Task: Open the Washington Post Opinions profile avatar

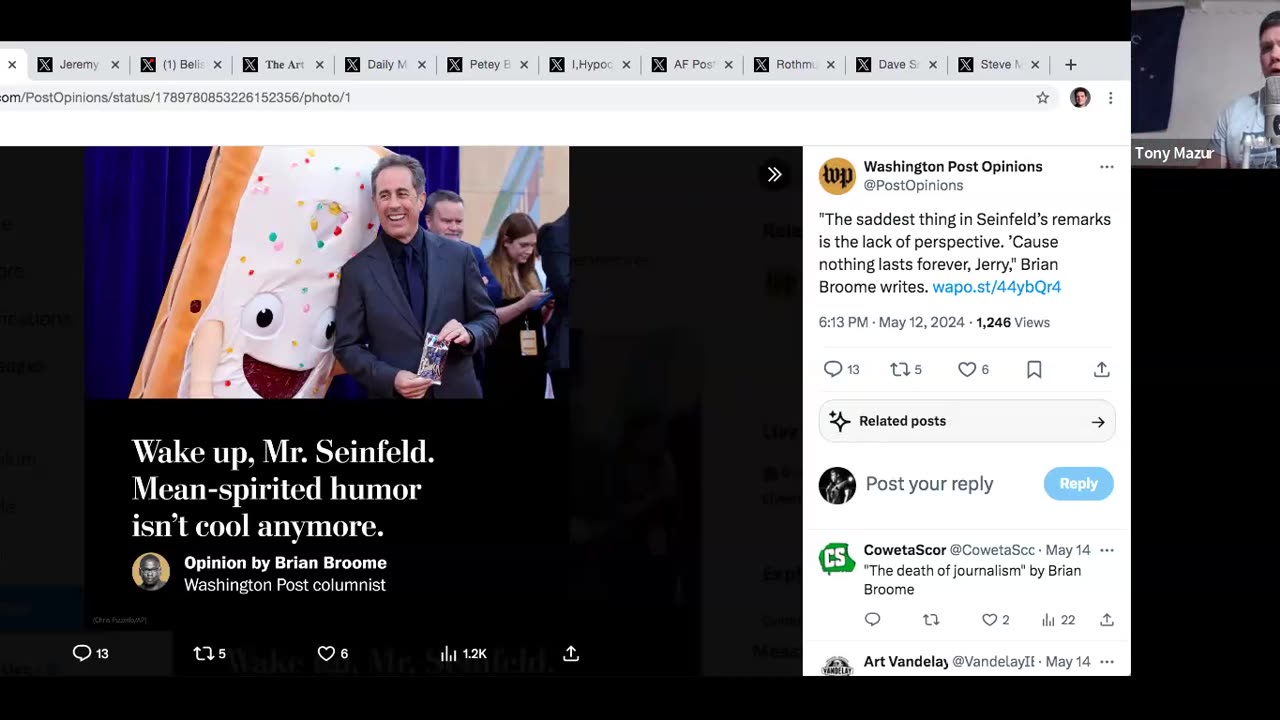Action: tap(837, 176)
